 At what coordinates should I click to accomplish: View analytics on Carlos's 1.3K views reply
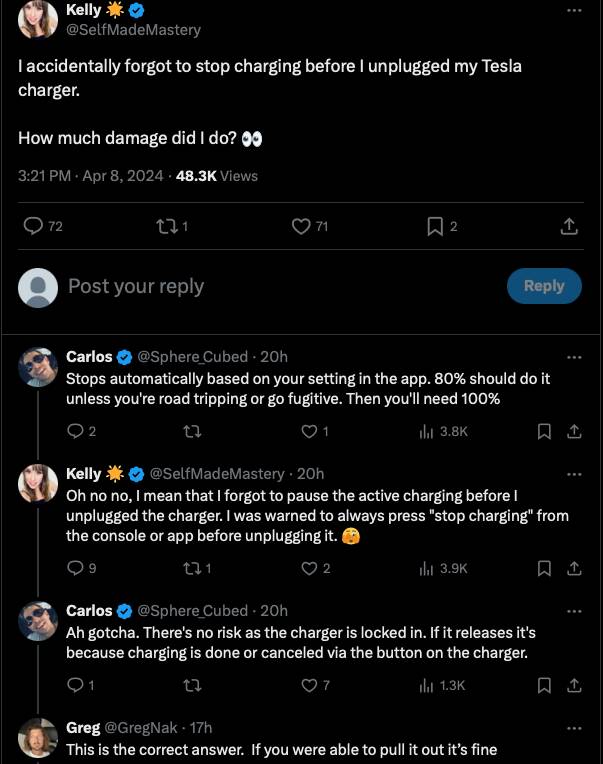tap(443, 685)
